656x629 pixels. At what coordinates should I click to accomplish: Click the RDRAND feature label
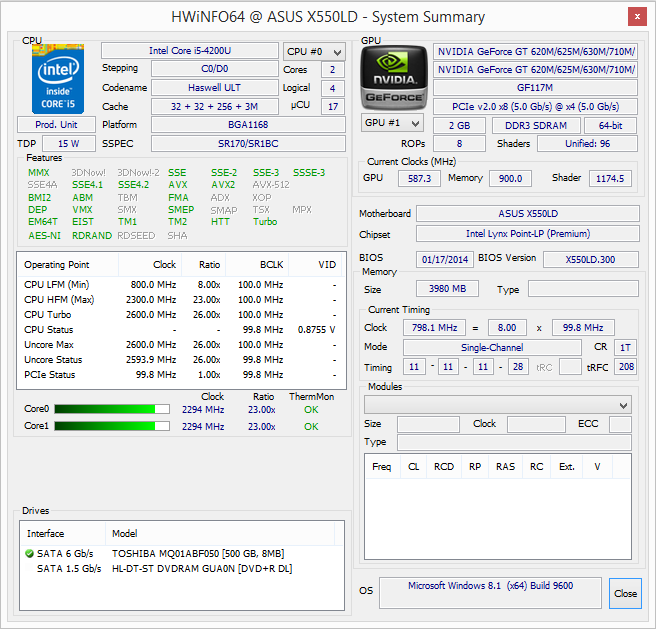(92, 236)
